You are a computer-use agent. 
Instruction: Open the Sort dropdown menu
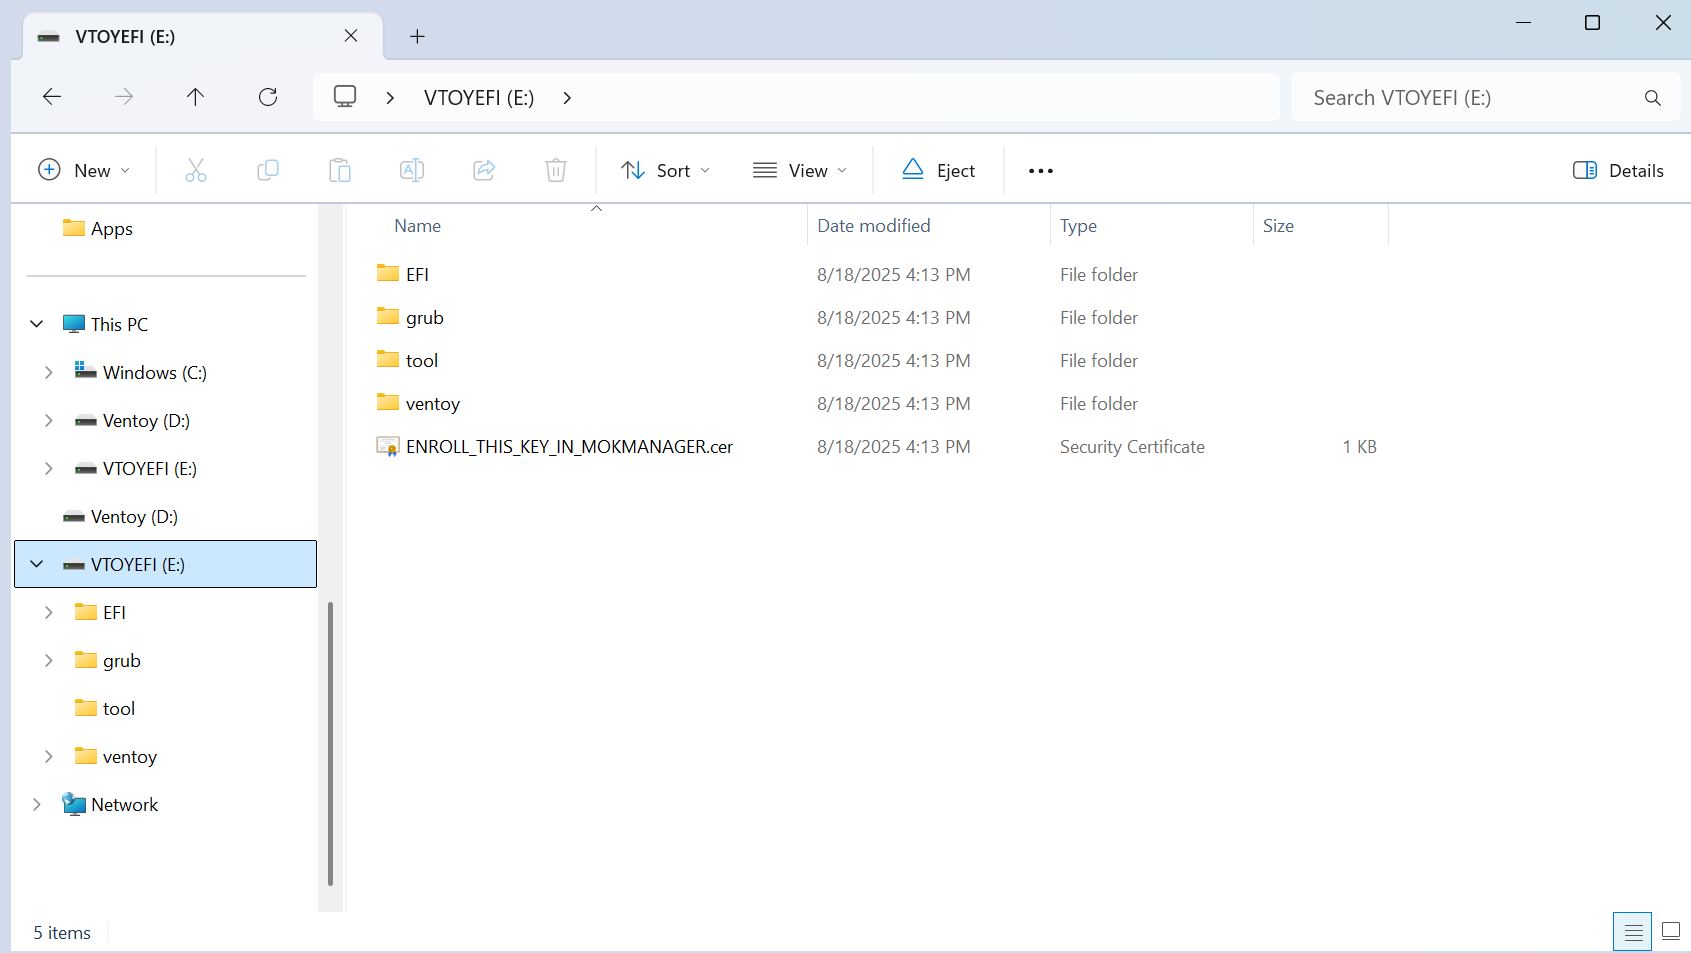click(x=665, y=171)
